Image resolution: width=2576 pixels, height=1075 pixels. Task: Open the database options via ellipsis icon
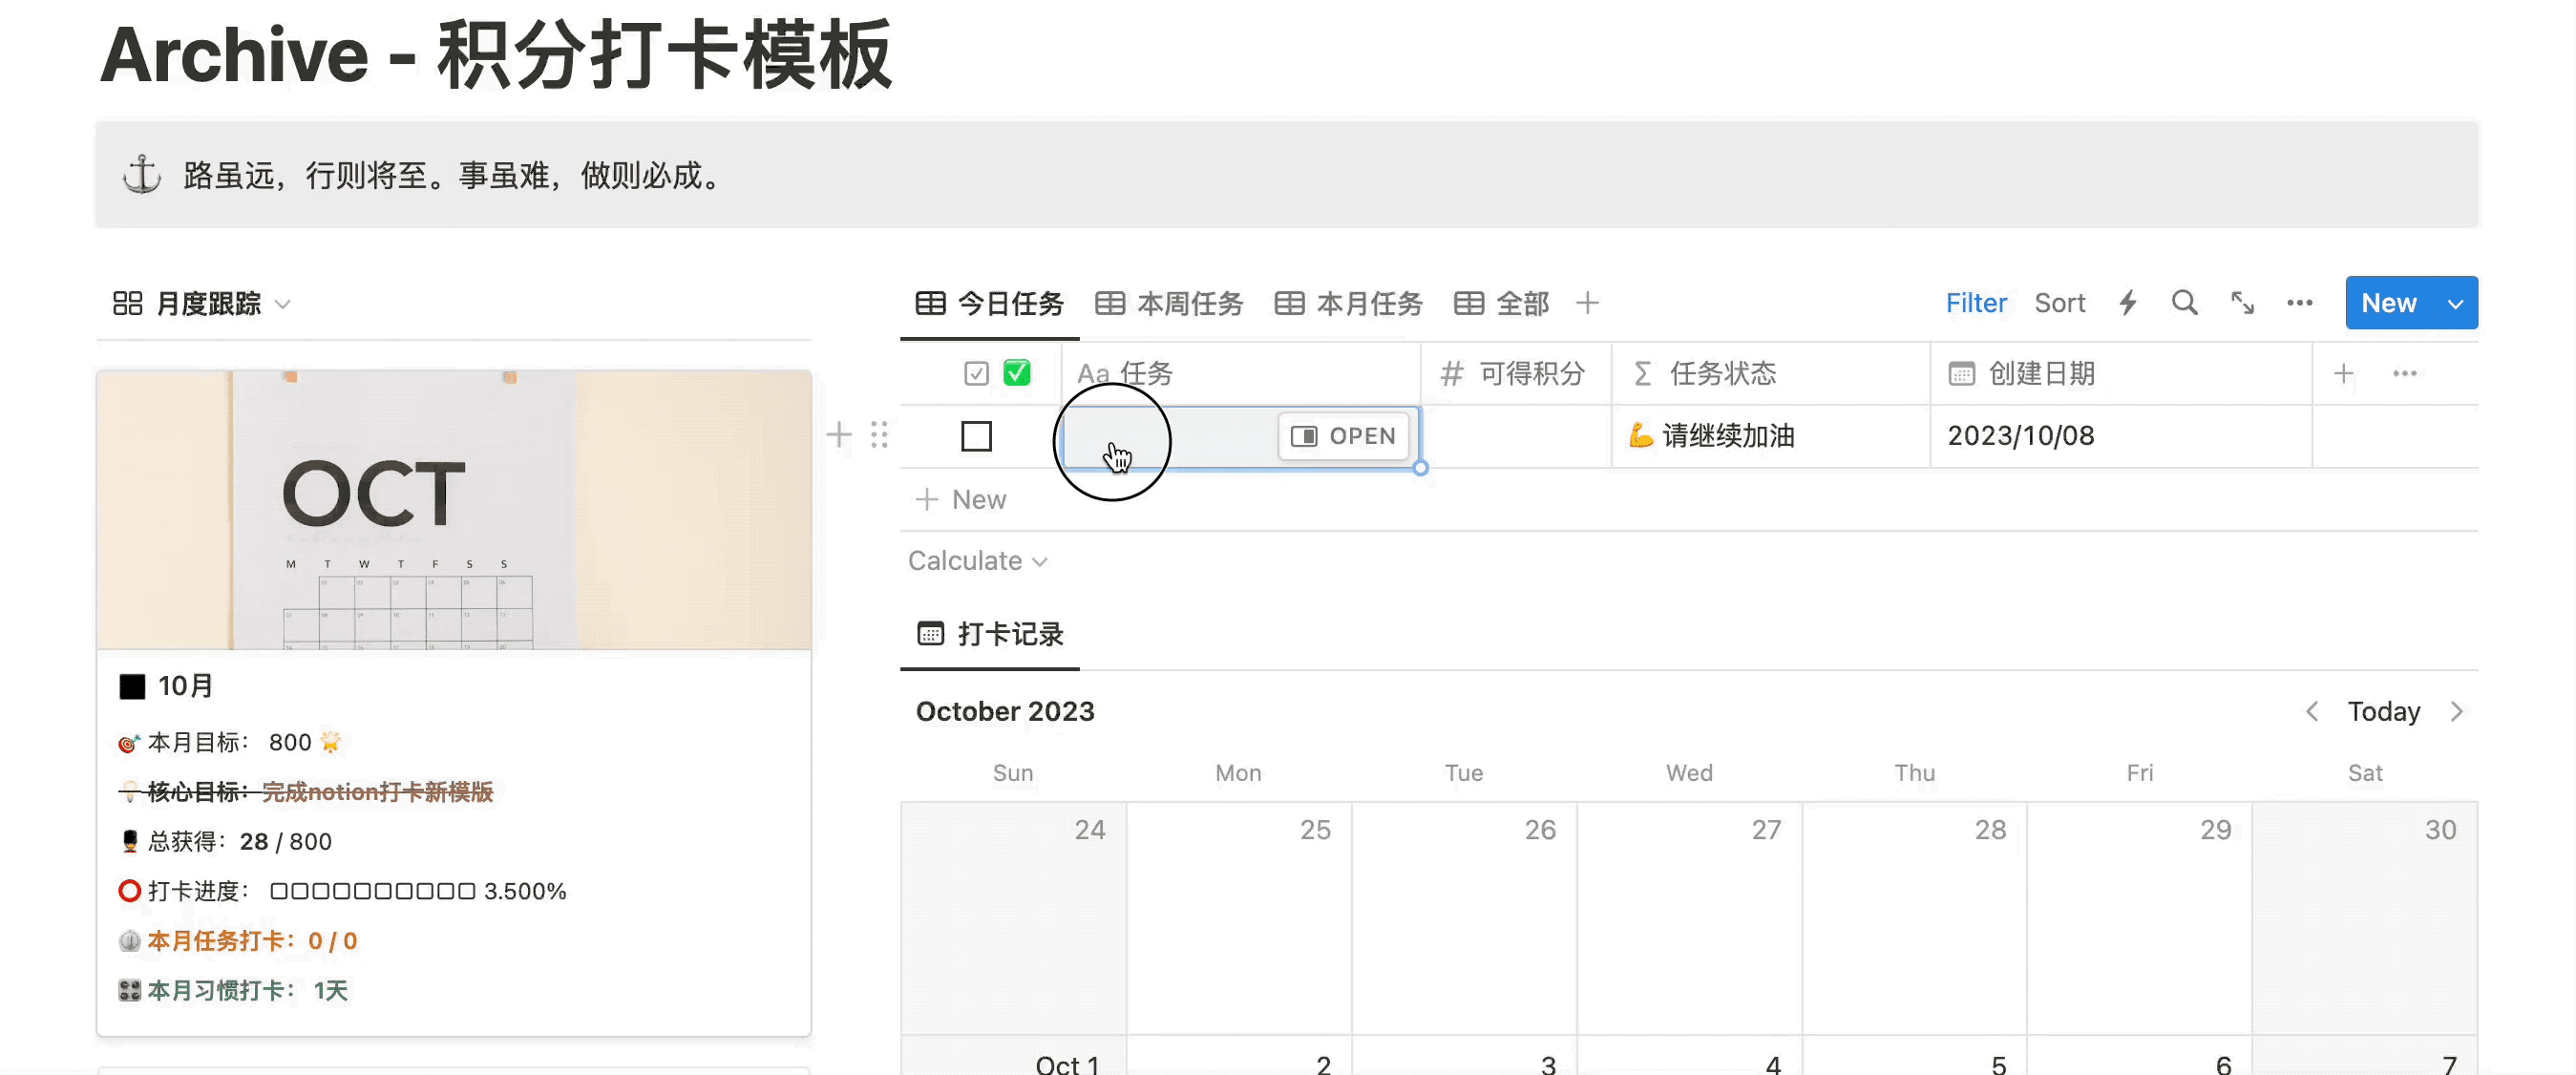click(2300, 303)
